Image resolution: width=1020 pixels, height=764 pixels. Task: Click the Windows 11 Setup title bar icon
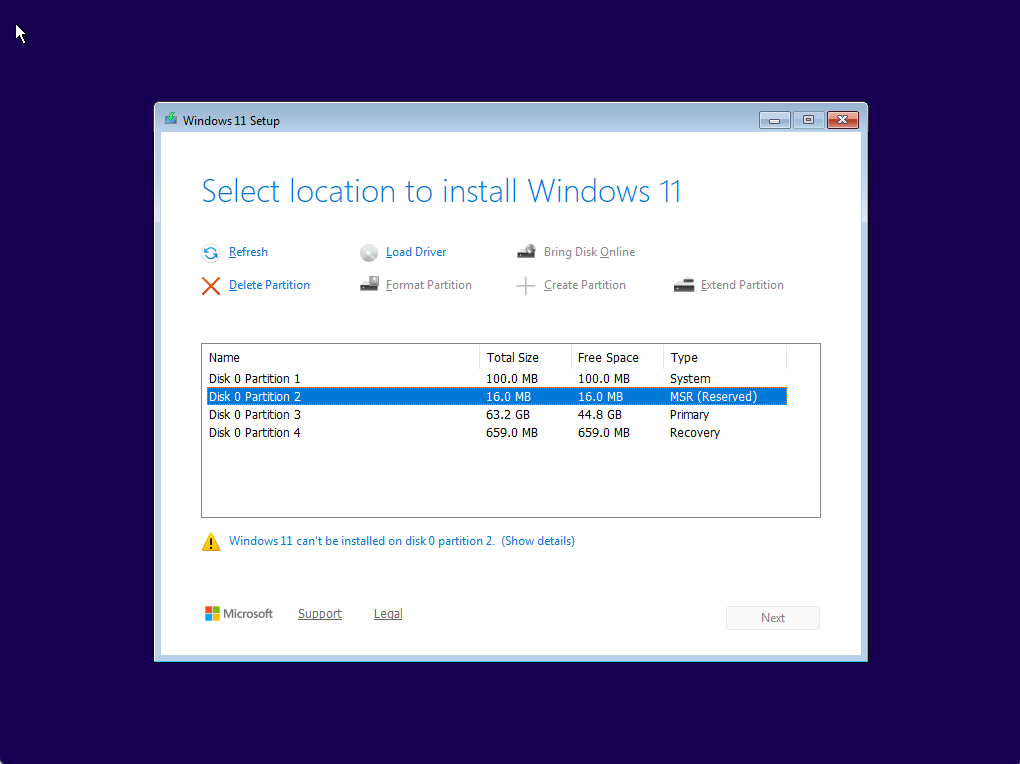[x=170, y=119]
